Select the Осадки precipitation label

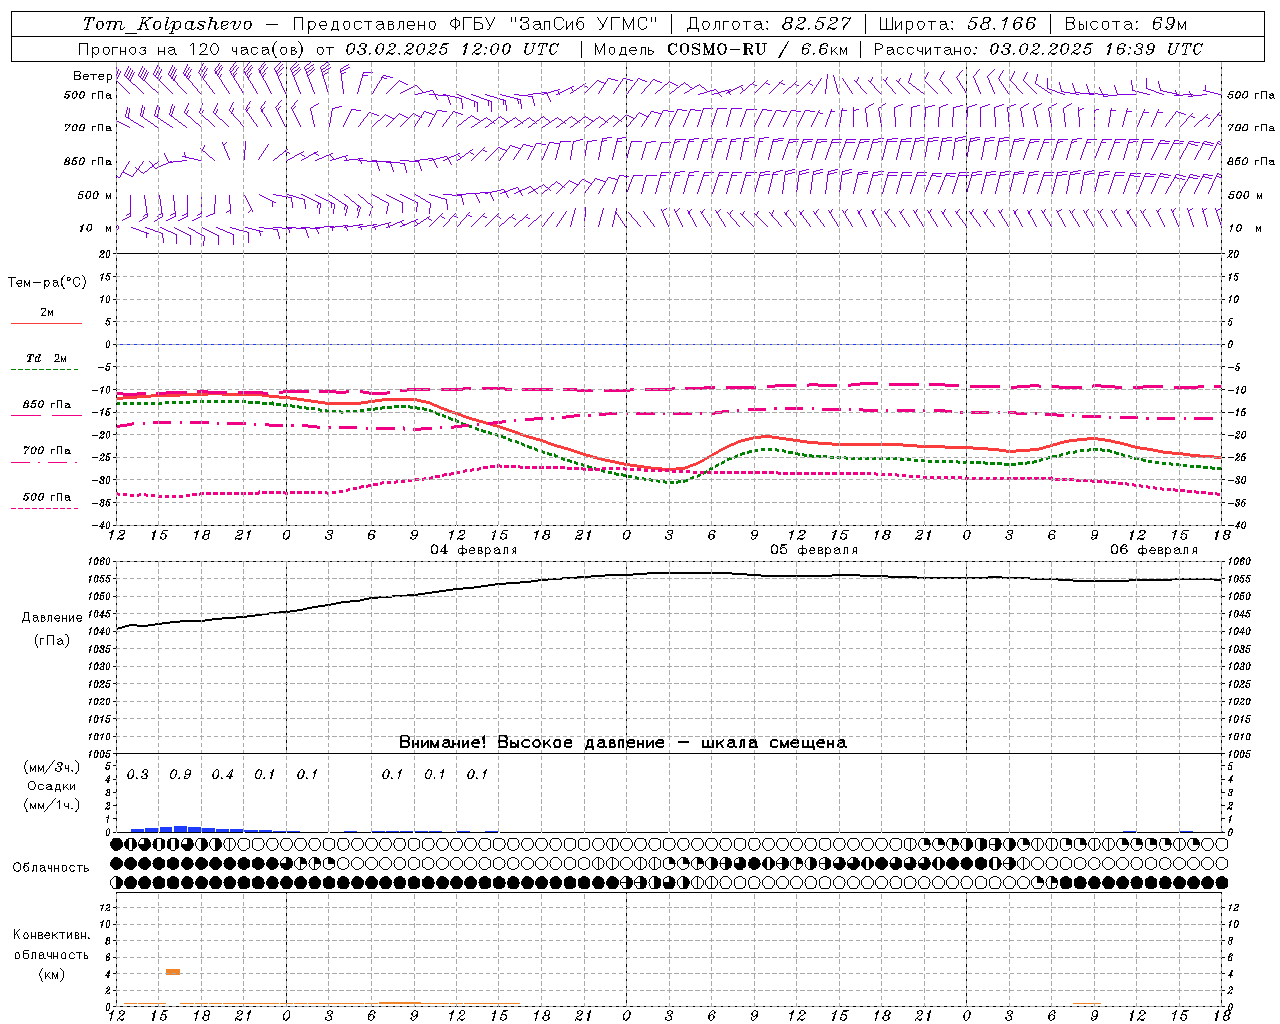[51, 786]
